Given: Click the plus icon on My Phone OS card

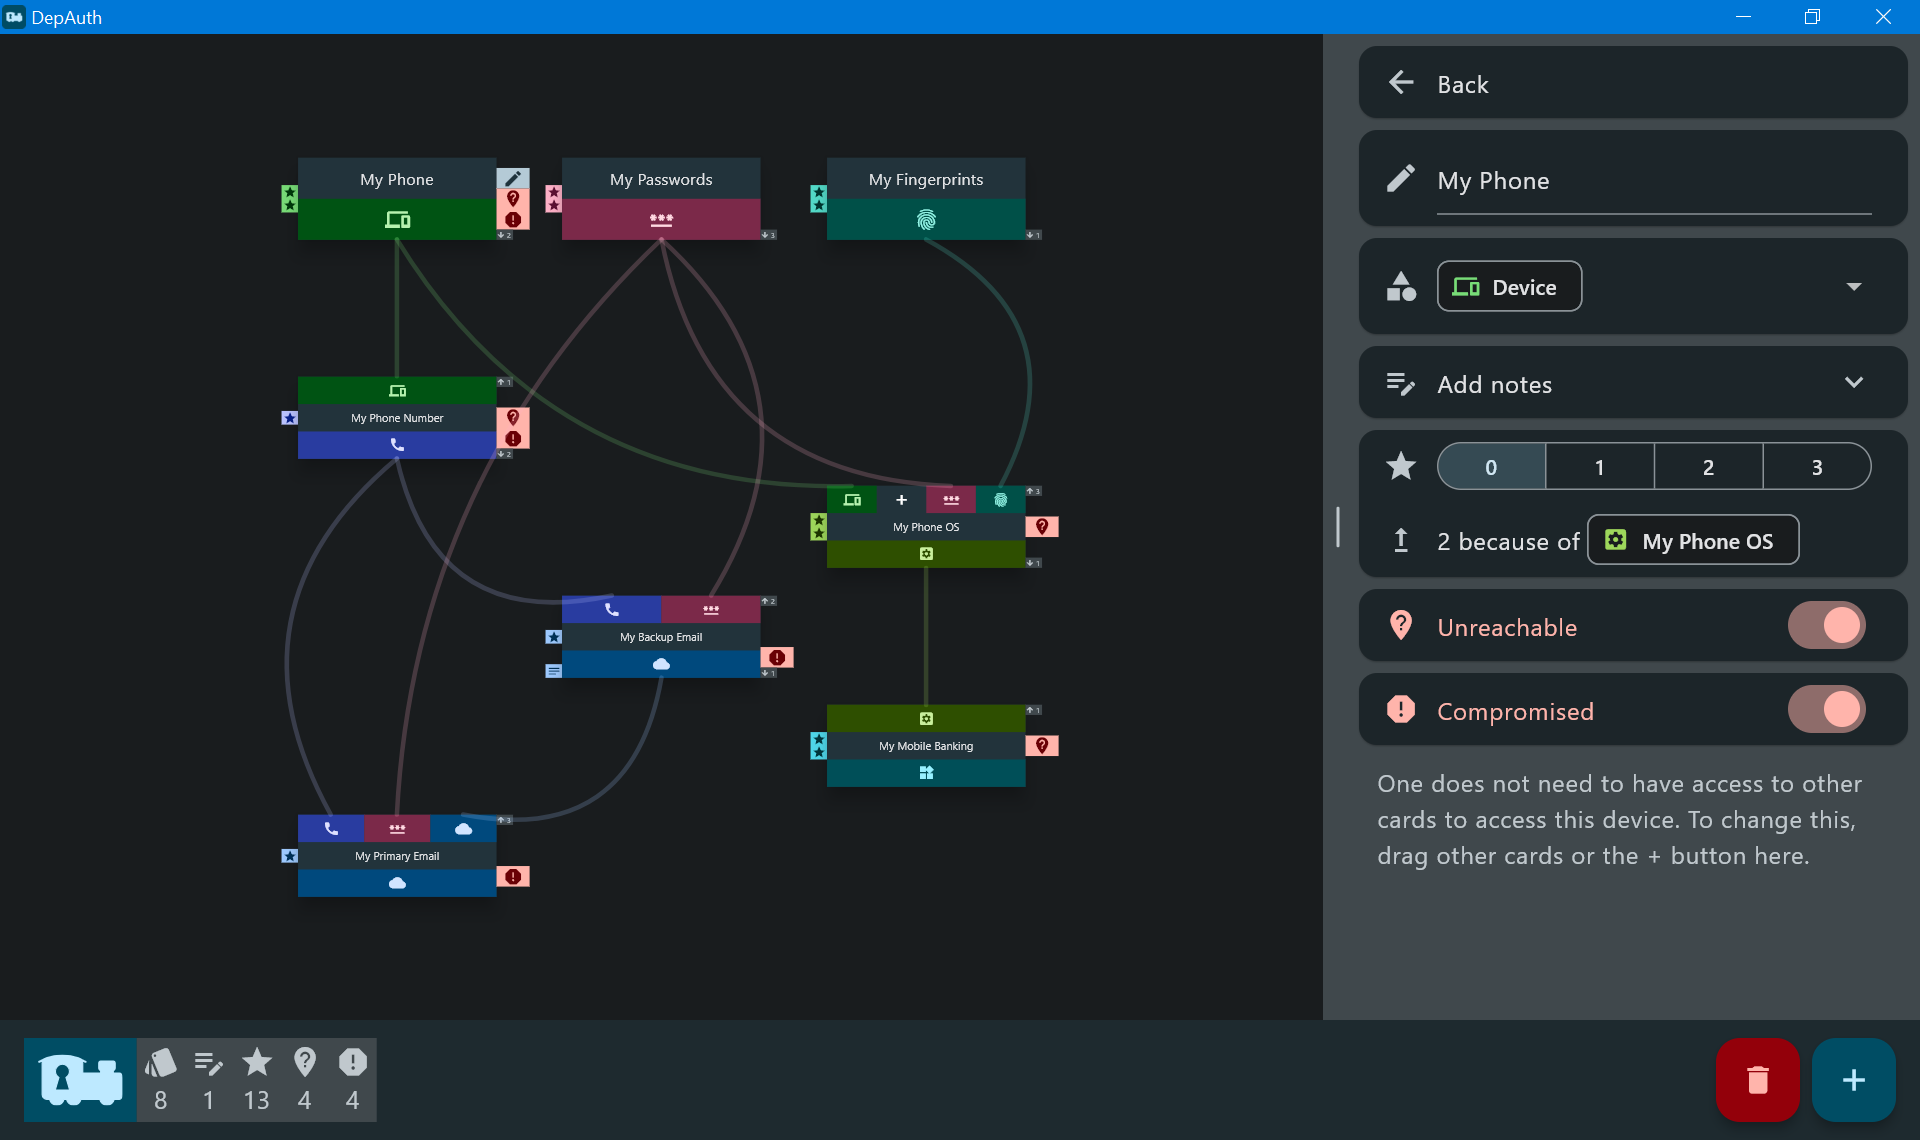Looking at the screenshot, I should 901,500.
